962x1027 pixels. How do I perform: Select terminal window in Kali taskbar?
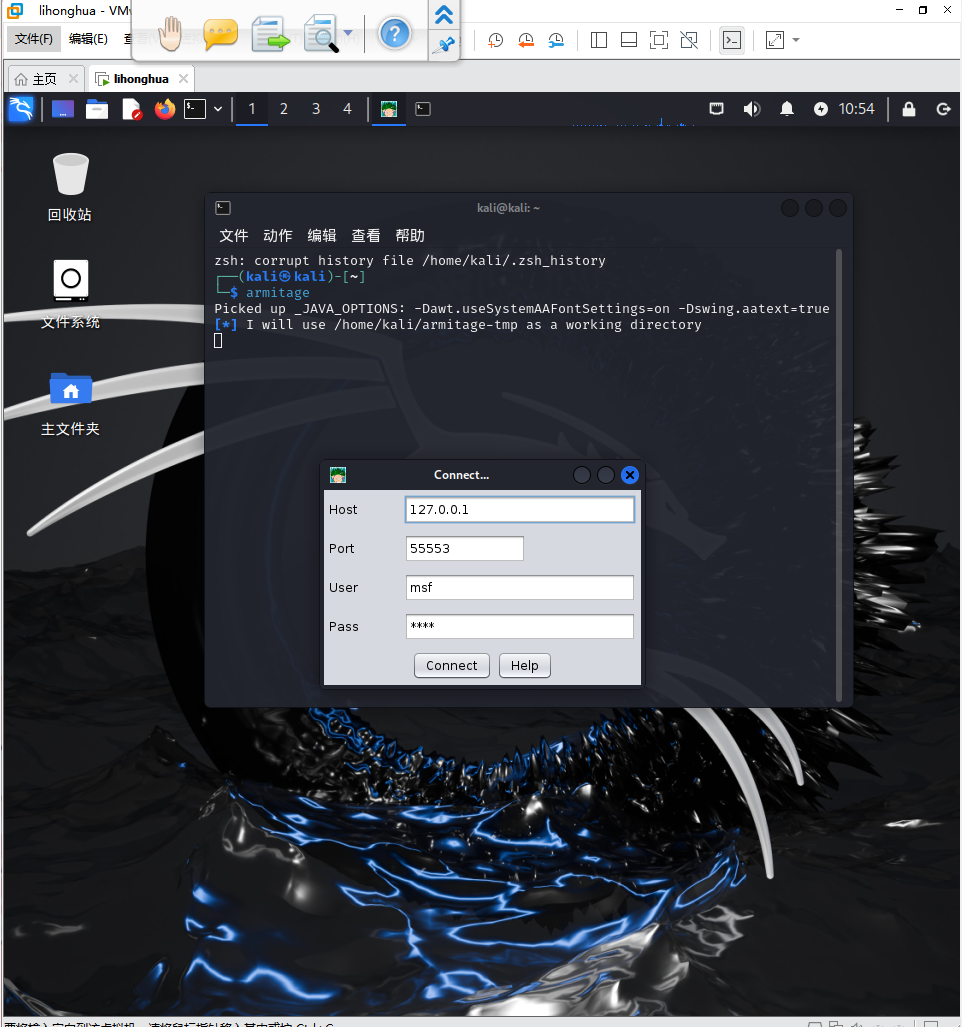click(x=423, y=109)
